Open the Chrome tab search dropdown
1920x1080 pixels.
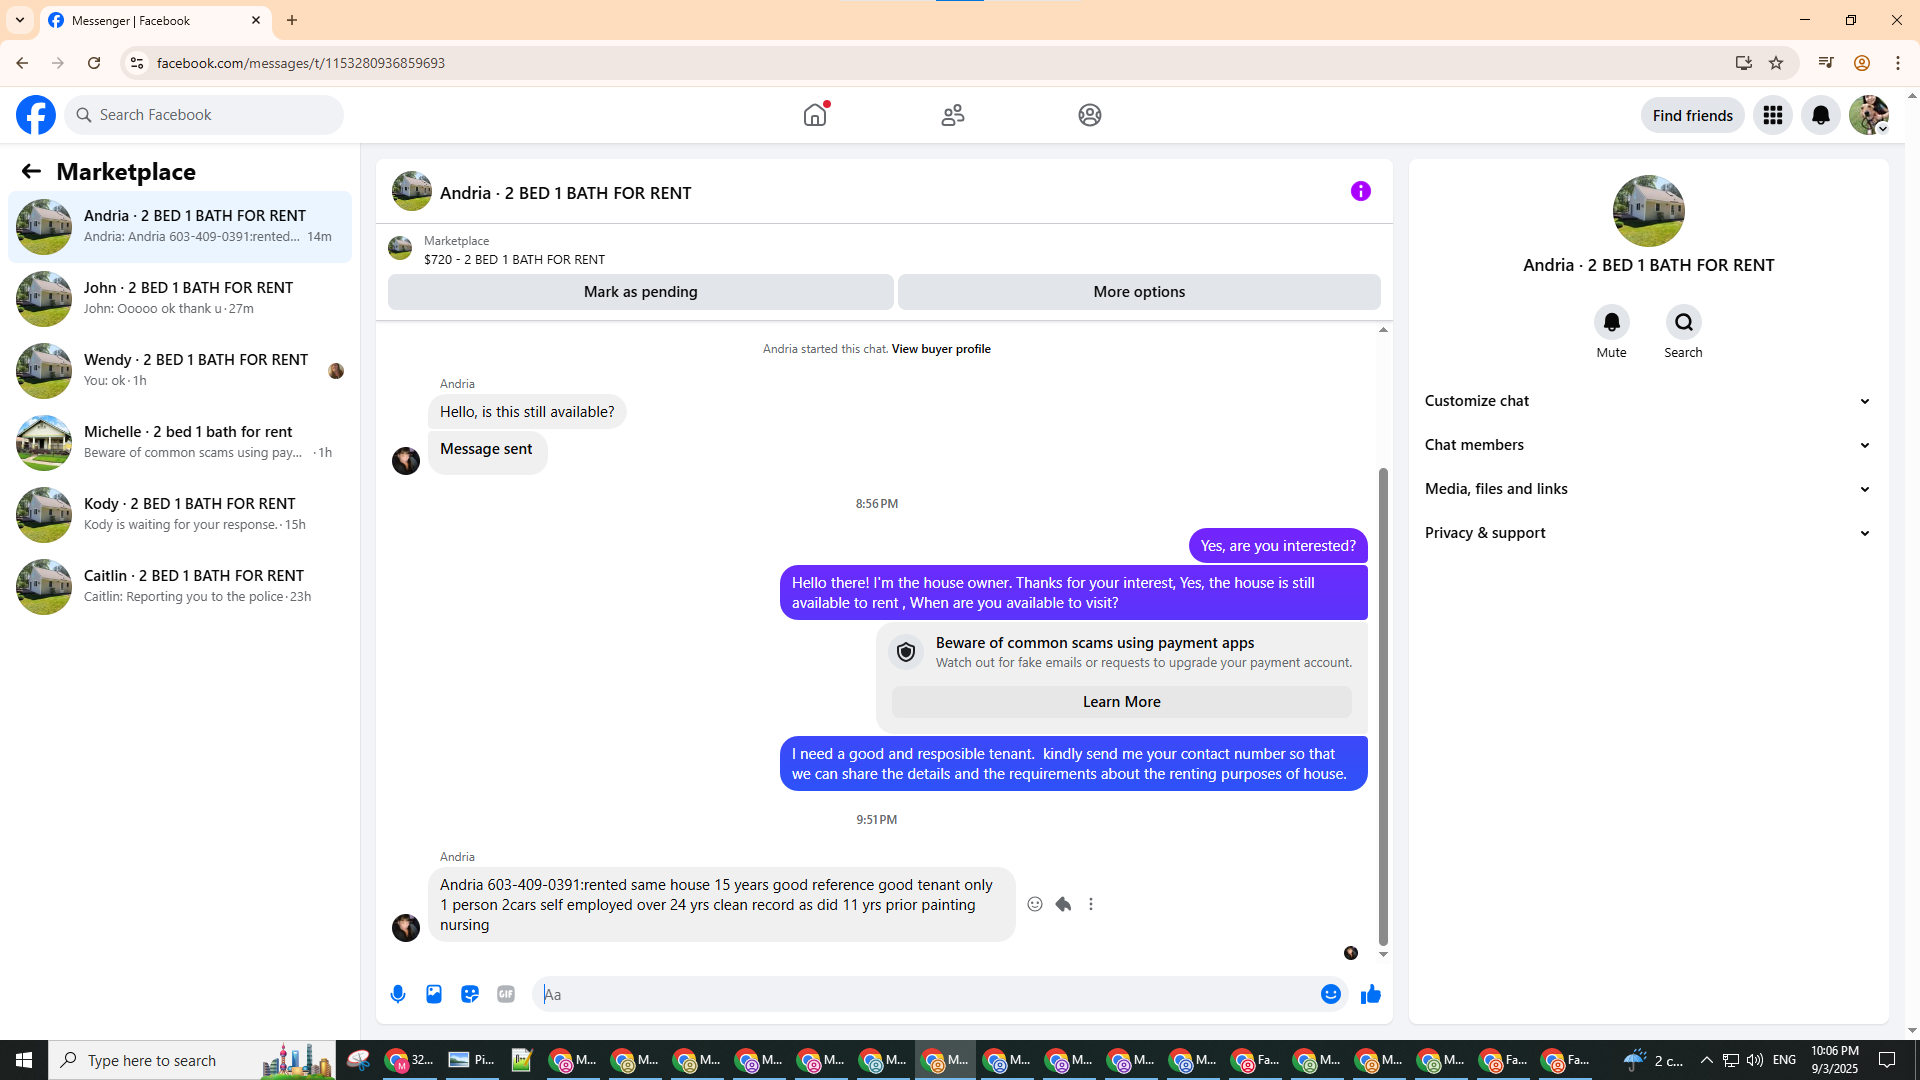[20, 20]
